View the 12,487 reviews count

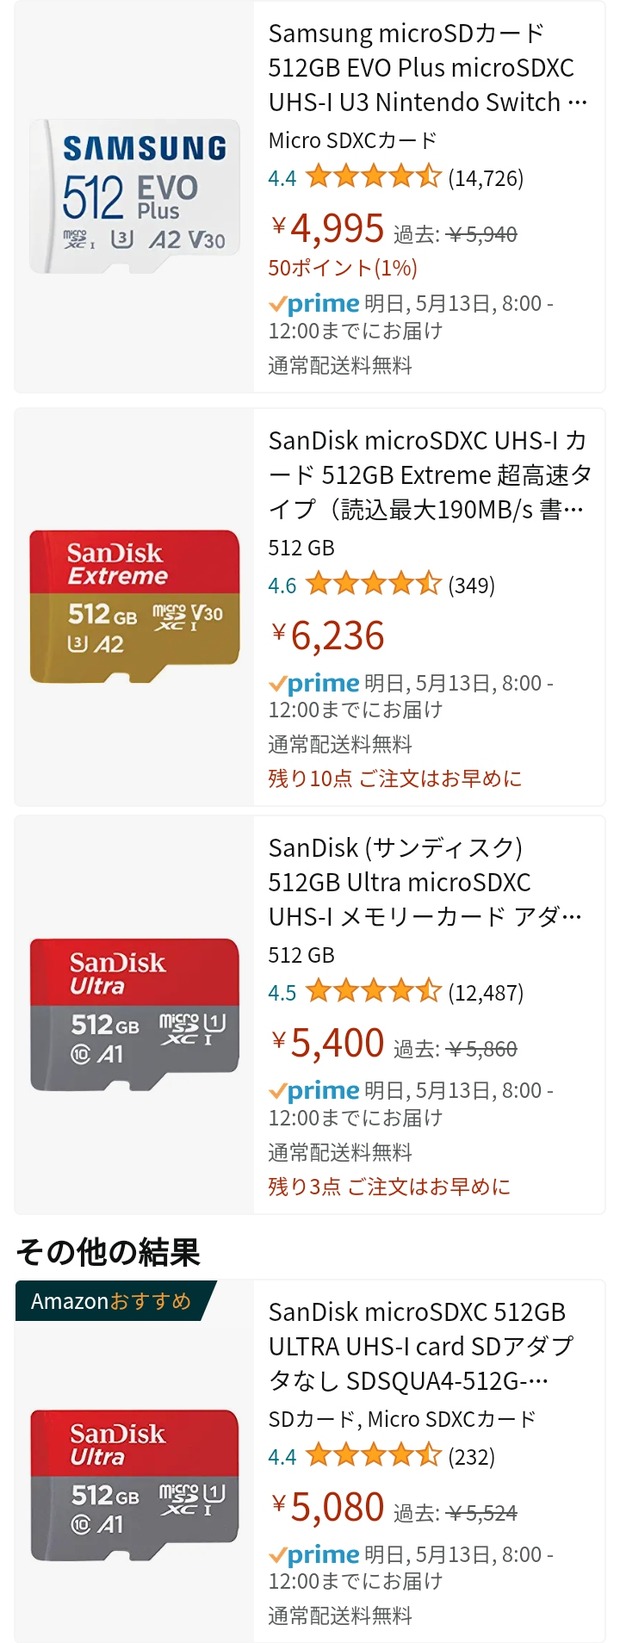486,993
